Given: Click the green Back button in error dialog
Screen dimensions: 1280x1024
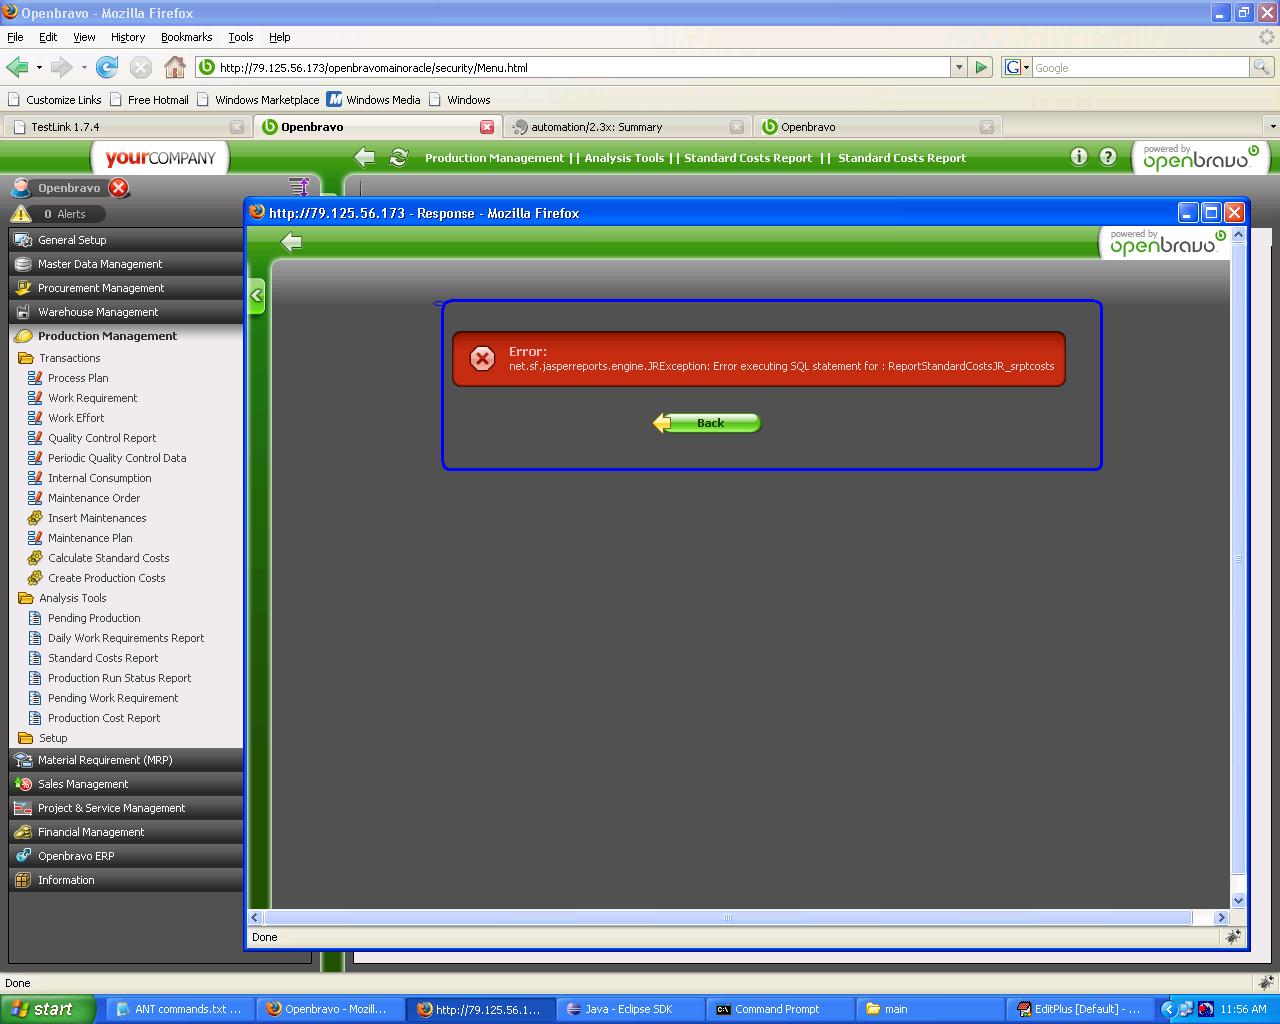Looking at the screenshot, I should (x=707, y=423).
